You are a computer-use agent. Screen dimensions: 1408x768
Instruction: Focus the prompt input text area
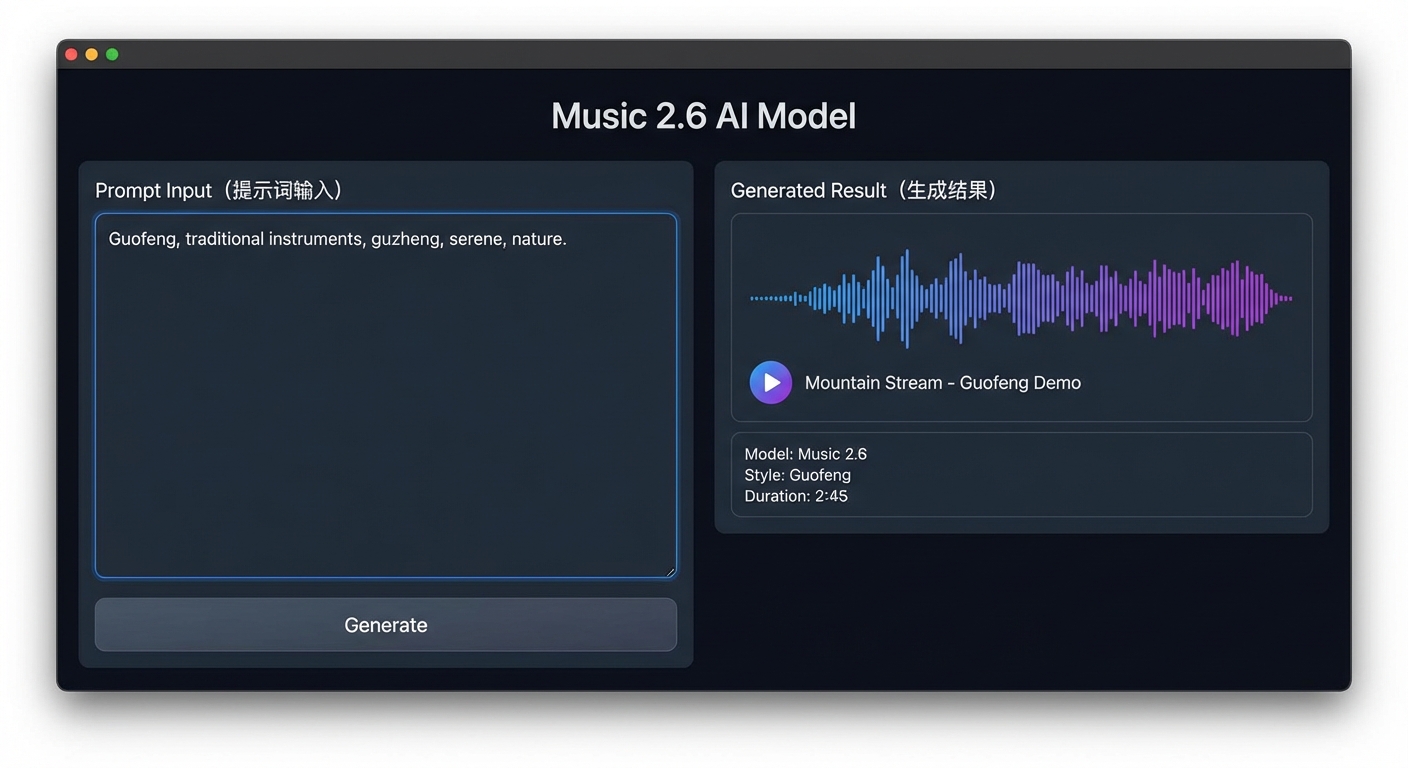(386, 396)
